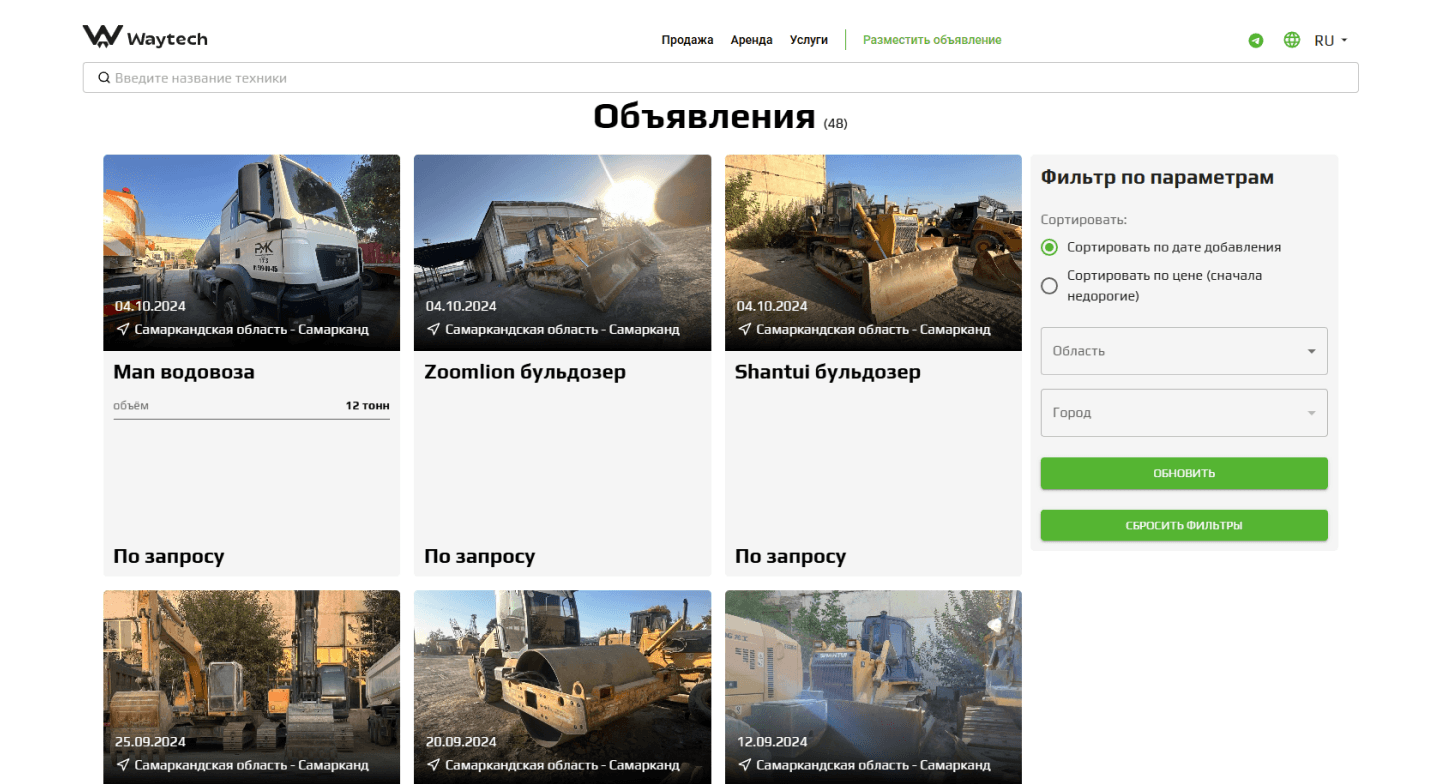The height and width of the screenshot is (784, 1440).
Task: Click the Сортировать: label
Action: (x=1084, y=219)
